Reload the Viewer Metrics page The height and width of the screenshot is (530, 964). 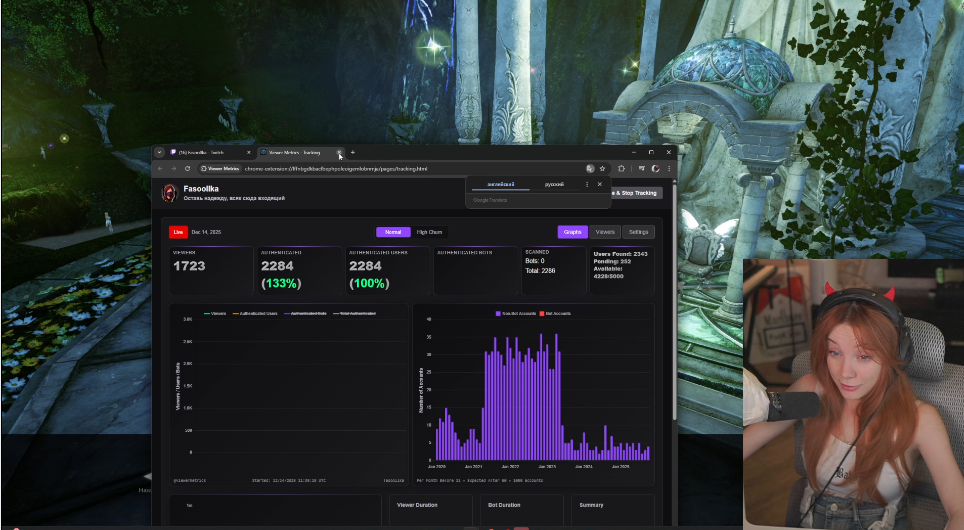(x=186, y=168)
